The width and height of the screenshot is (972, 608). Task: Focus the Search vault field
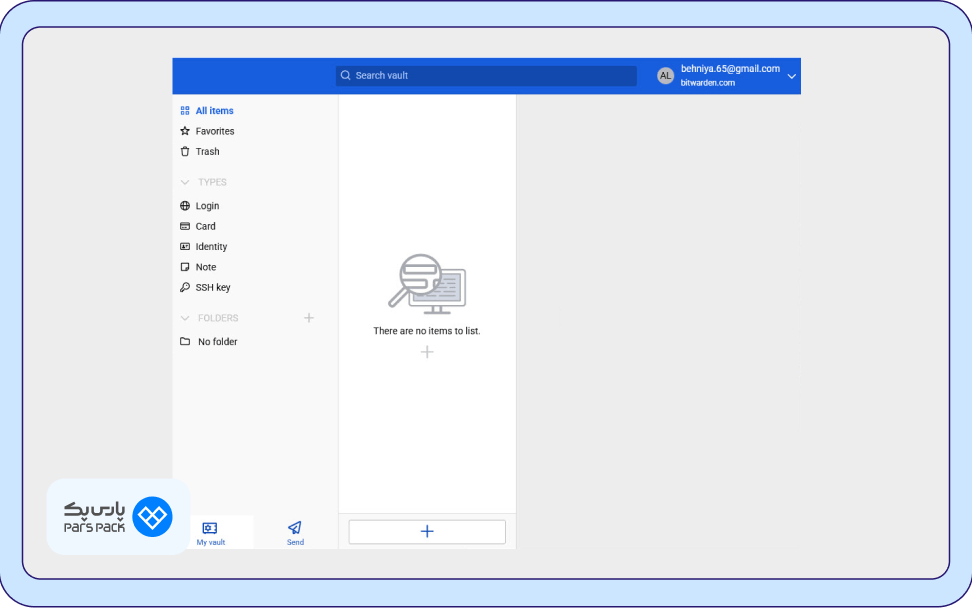[486, 76]
